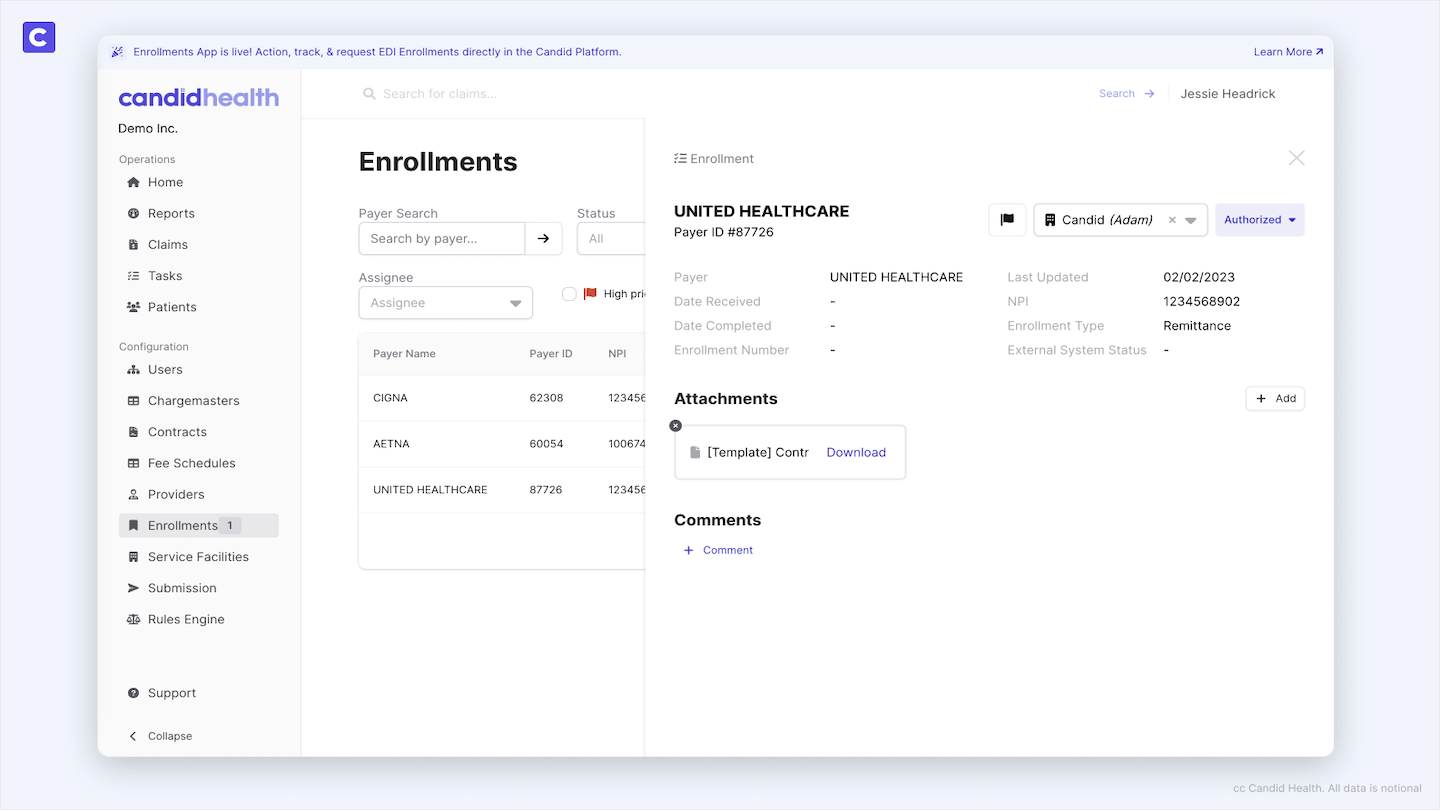The width and height of the screenshot is (1440, 810).
Task: Click the Search by payer input field
Action: pos(442,239)
